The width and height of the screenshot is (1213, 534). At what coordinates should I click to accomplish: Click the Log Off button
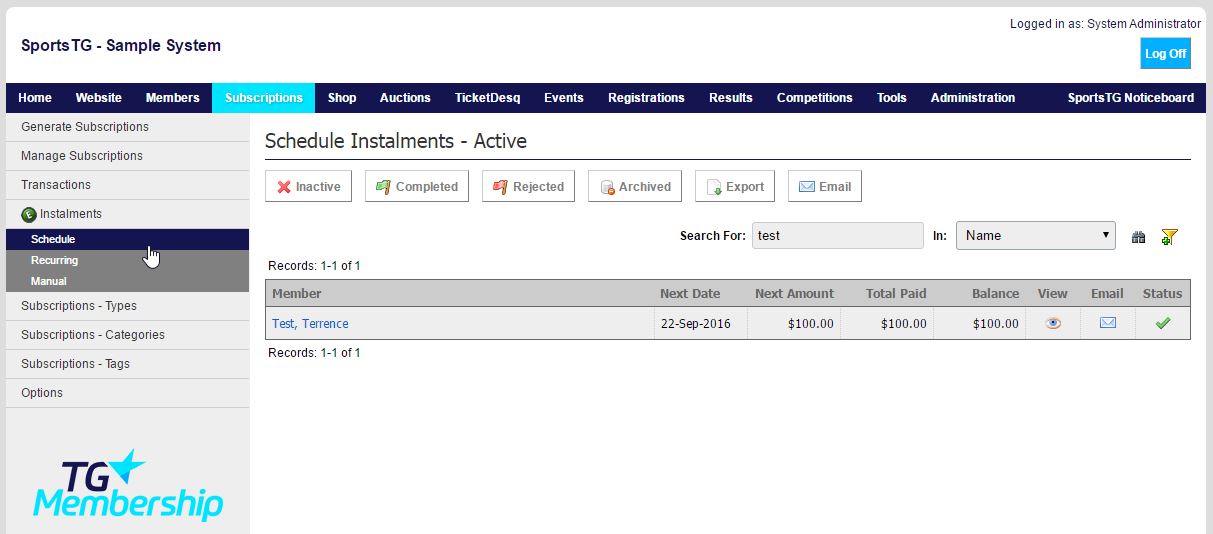[x=1166, y=54]
